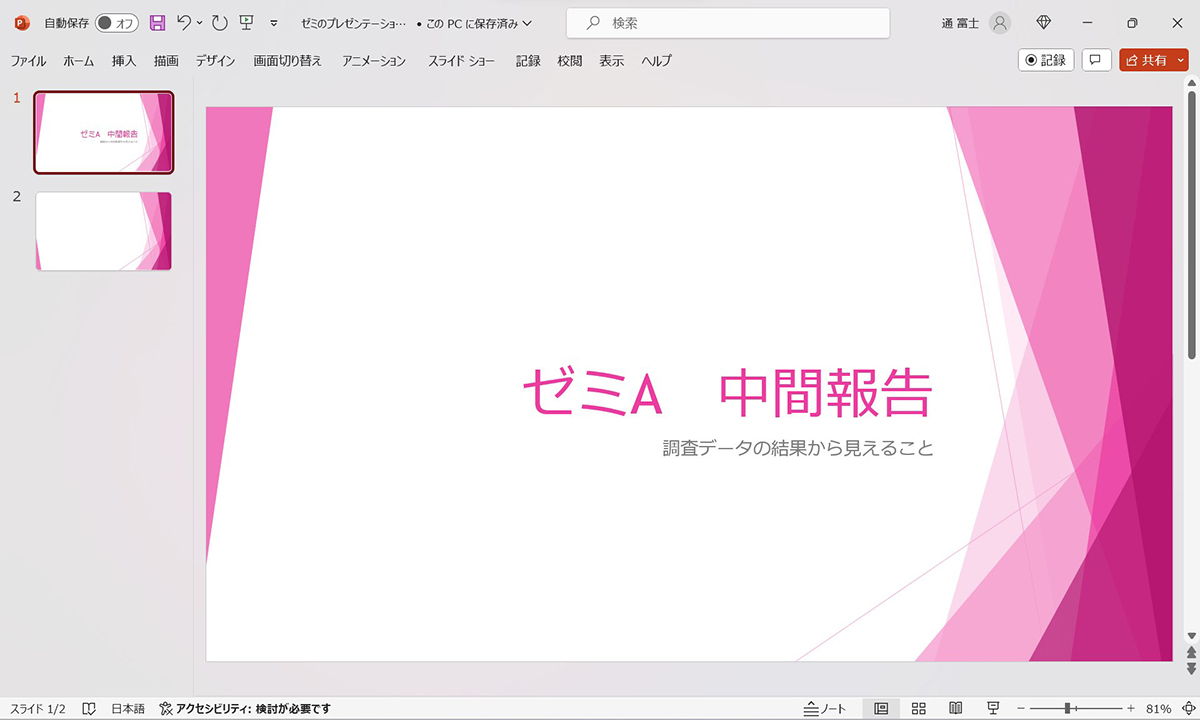Open reading view from the status bar

click(x=954, y=709)
